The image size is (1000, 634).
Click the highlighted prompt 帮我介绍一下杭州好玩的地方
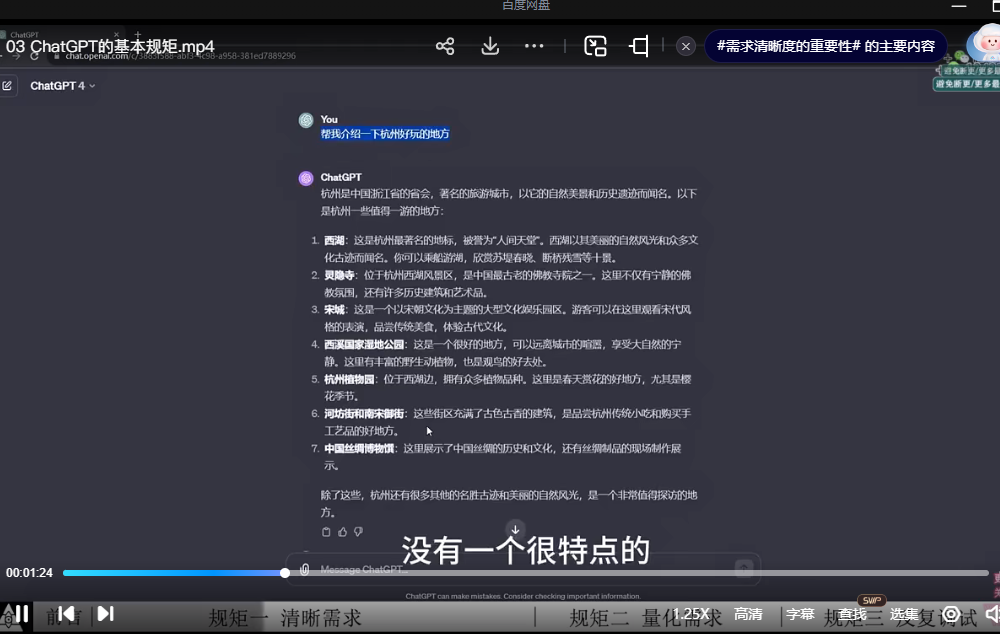tap(385, 134)
